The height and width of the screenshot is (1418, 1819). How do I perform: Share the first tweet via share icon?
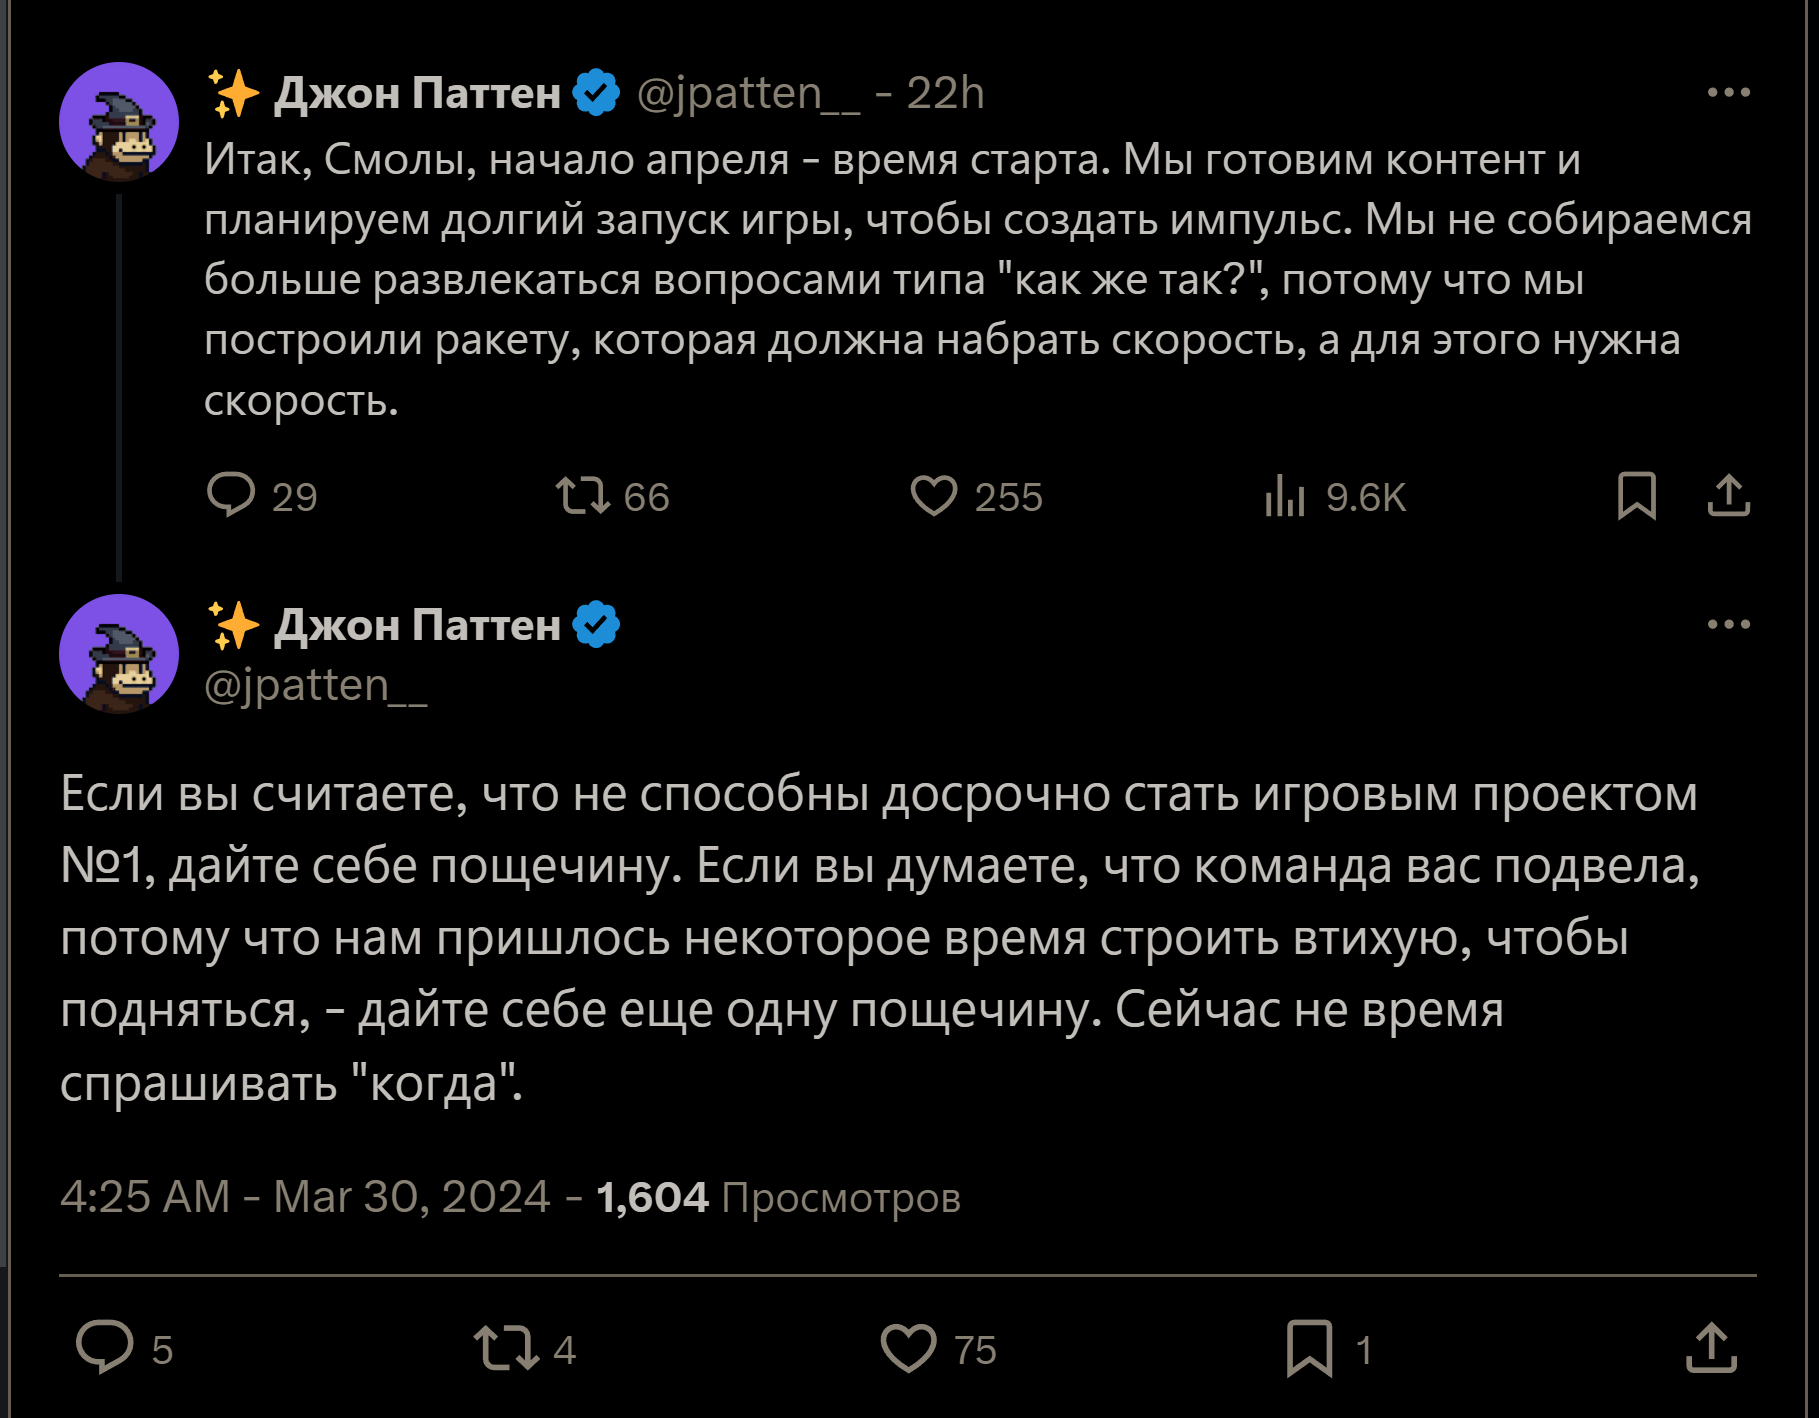(x=1728, y=495)
